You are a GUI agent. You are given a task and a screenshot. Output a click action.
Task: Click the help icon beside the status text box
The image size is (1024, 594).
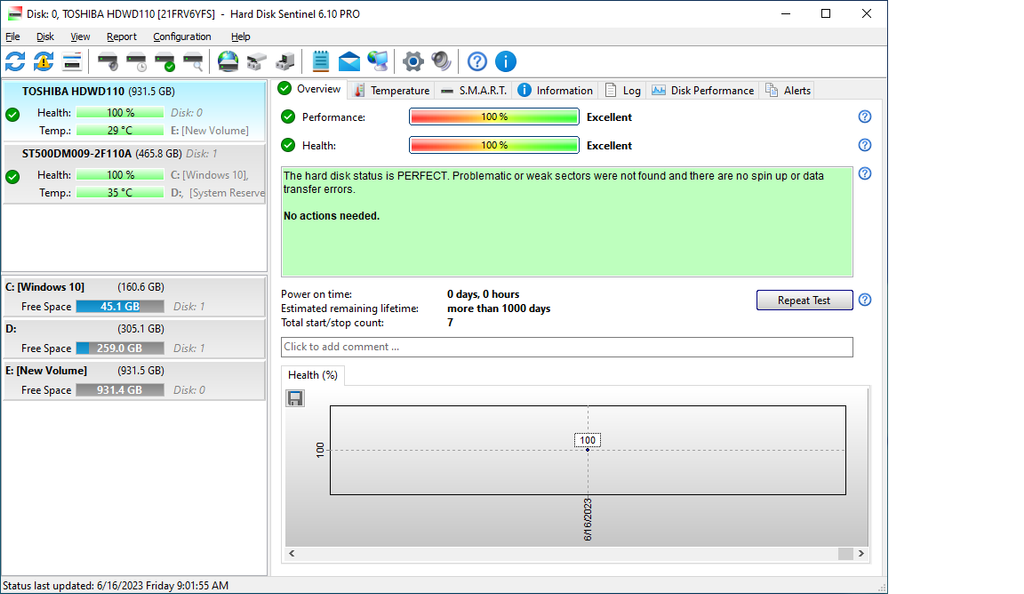point(865,174)
